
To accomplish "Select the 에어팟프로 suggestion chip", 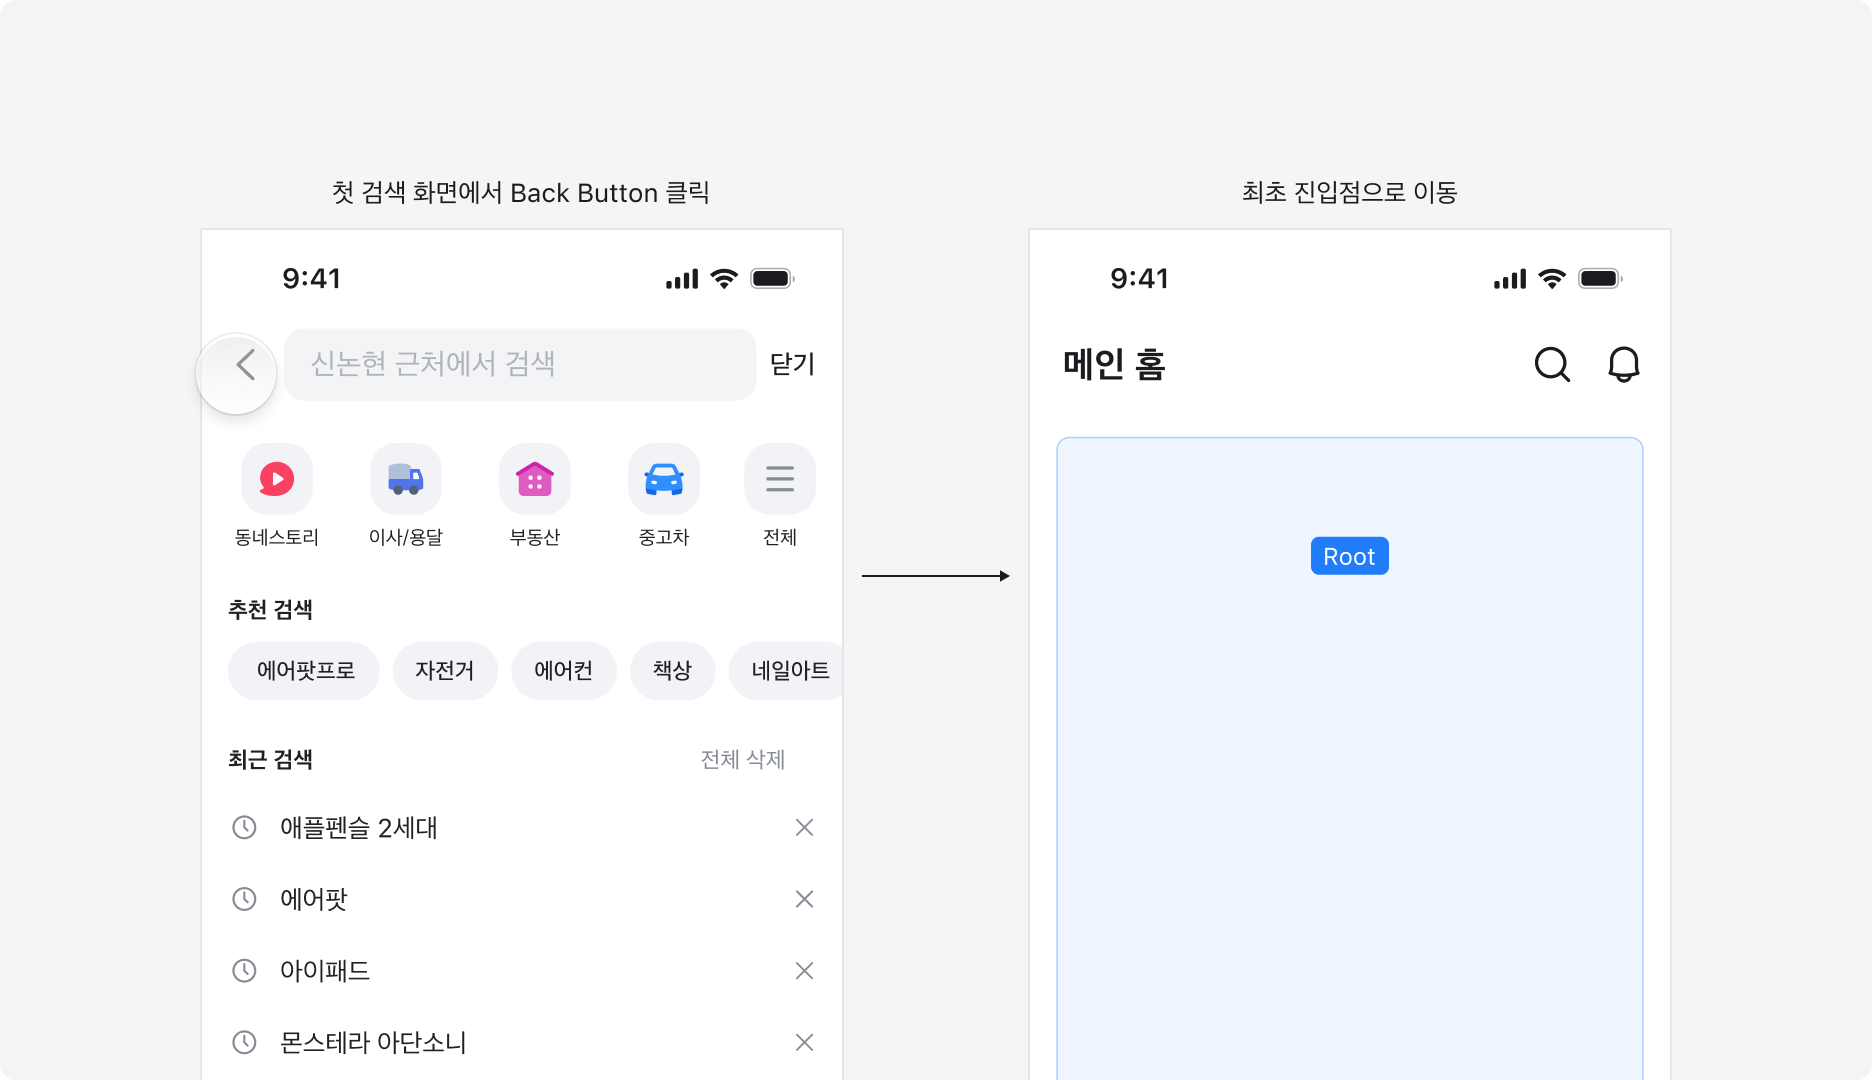I will (x=304, y=671).
